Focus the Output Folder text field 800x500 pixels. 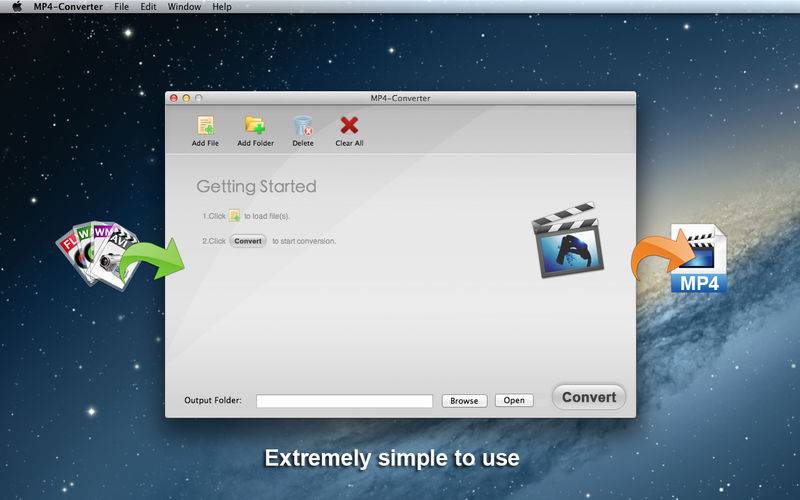click(344, 401)
